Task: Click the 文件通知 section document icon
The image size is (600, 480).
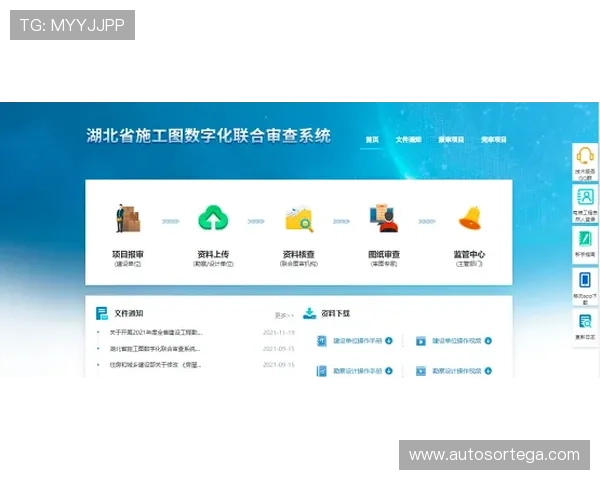Action: click(x=102, y=313)
